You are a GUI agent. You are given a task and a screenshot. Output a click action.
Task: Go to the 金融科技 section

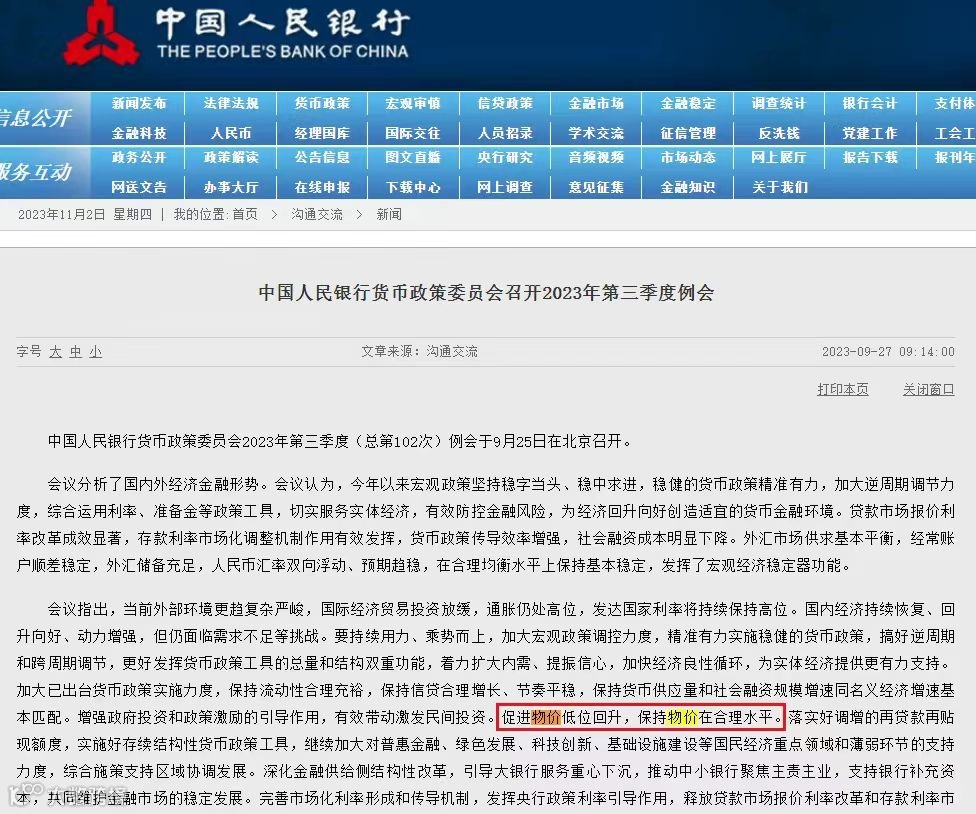coord(139,133)
